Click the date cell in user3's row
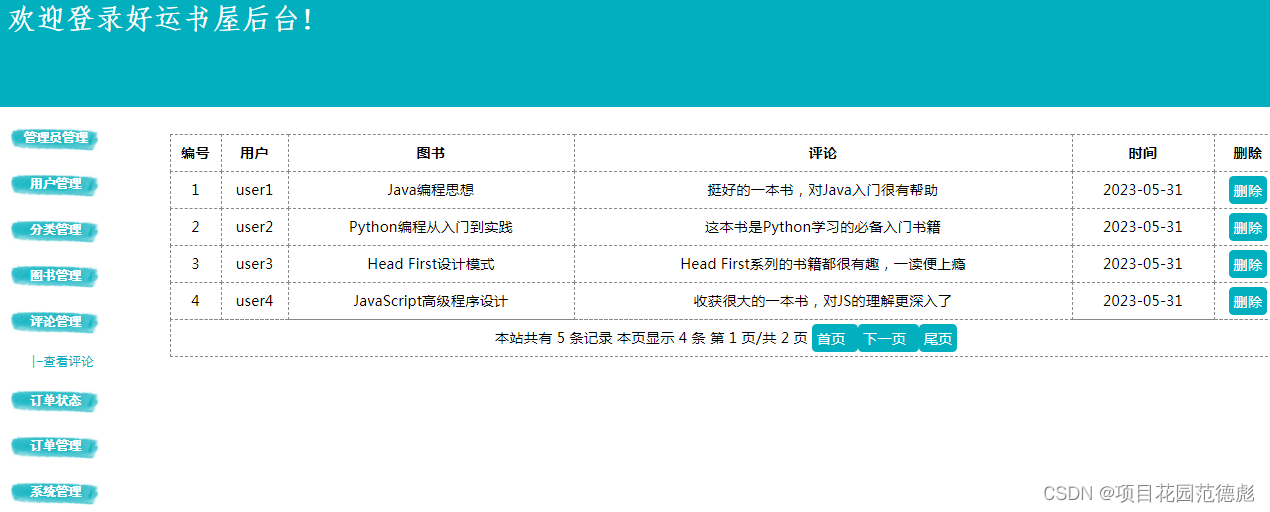 [1143, 264]
